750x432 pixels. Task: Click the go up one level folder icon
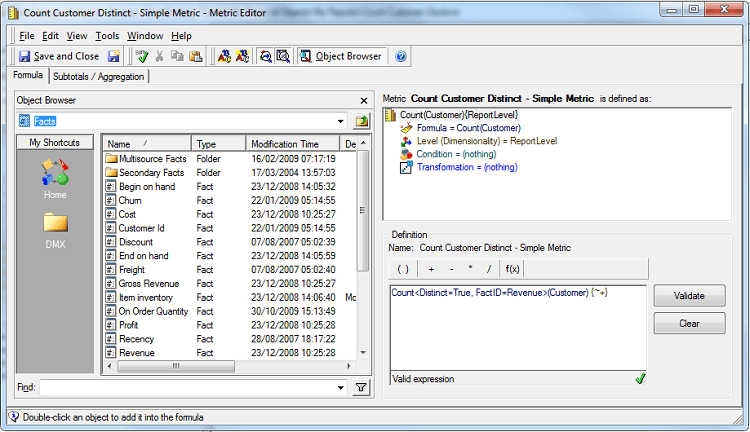point(362,121)
